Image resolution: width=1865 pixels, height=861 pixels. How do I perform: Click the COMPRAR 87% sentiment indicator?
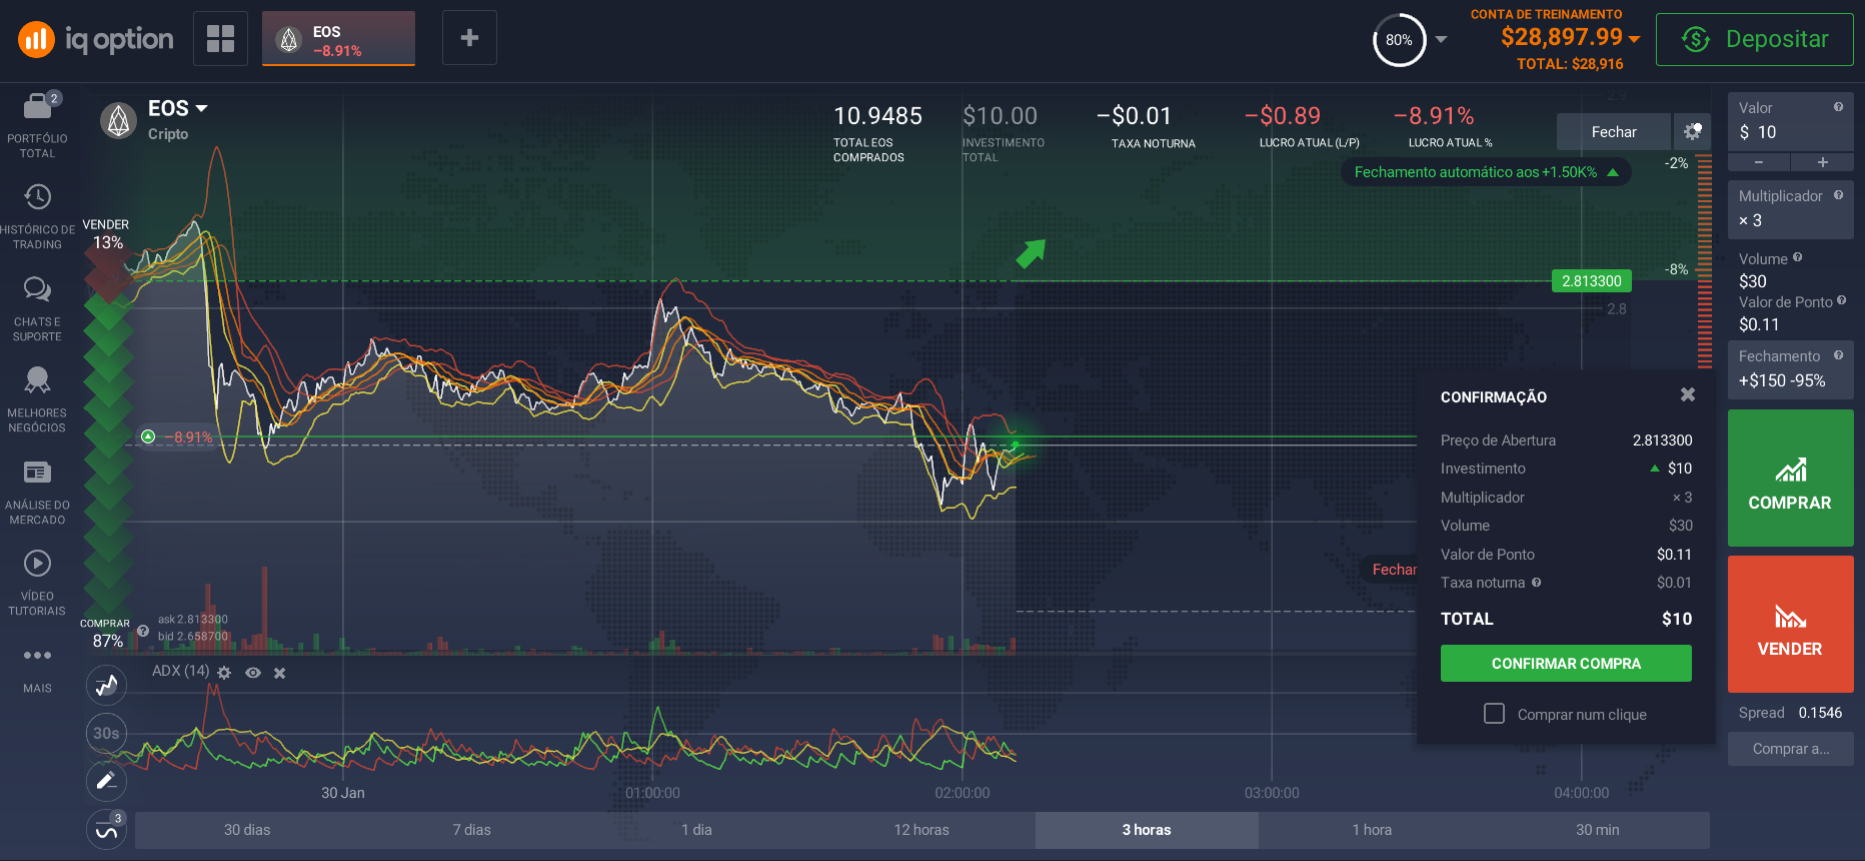pos(106,633)
